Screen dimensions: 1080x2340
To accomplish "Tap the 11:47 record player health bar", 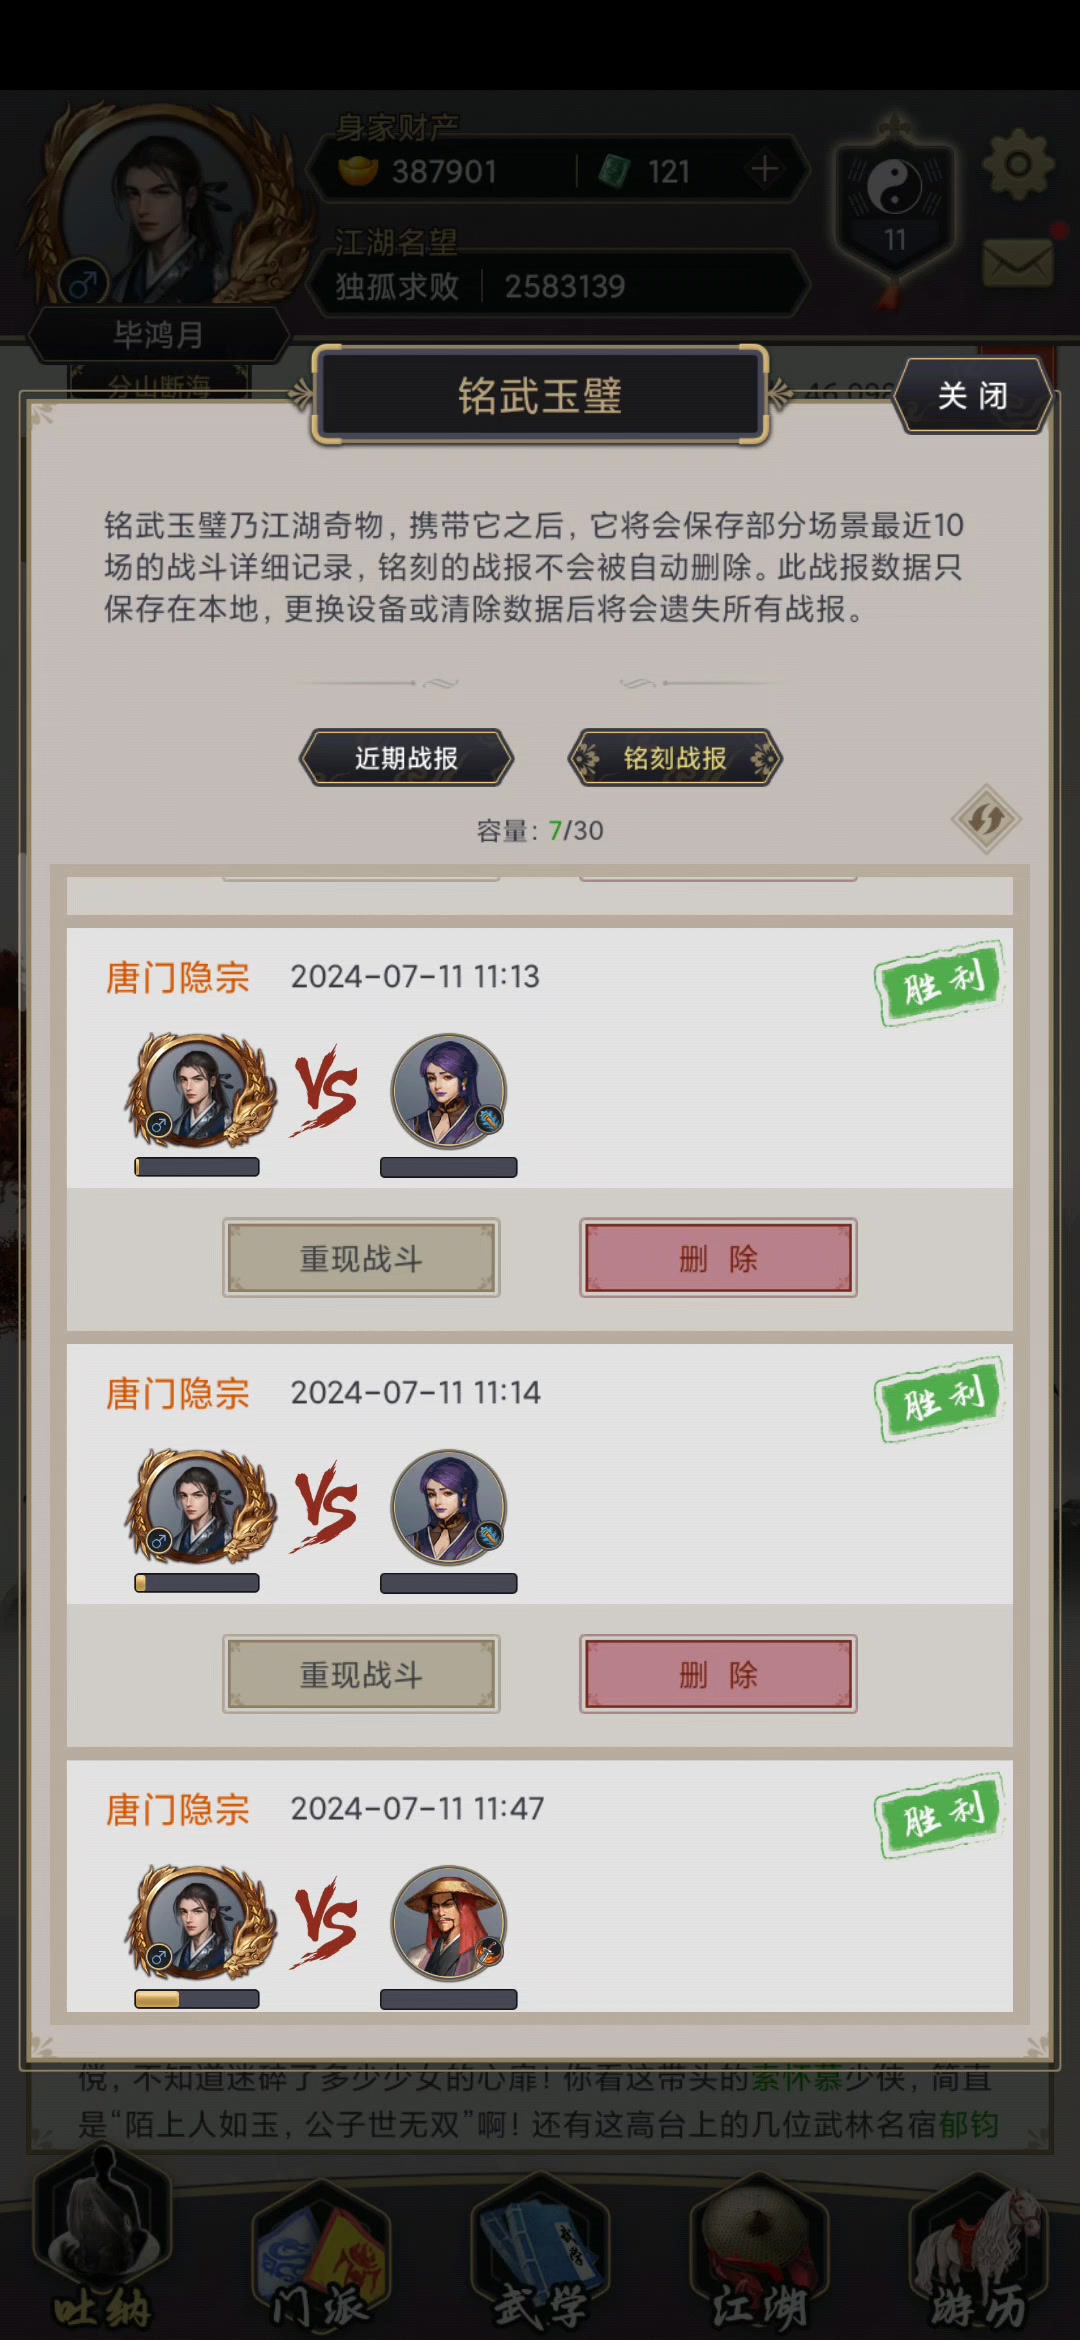I will tap(197, 1999).
